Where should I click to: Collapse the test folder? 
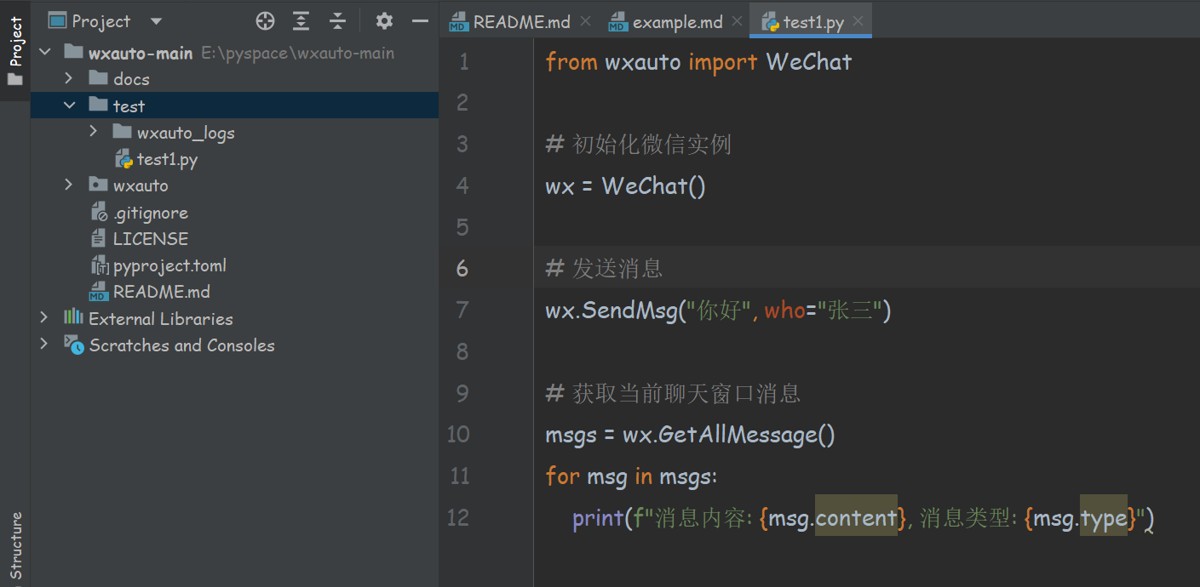click(68, 106)
